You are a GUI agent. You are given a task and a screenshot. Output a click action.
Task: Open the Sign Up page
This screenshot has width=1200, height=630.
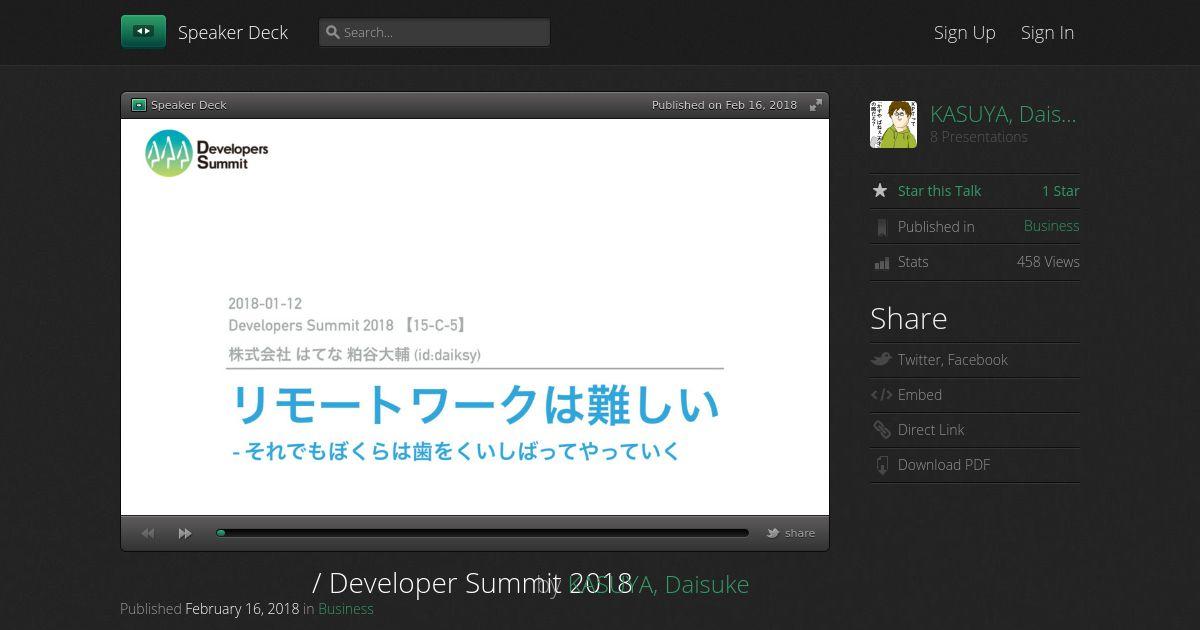(x=965, y=32)
